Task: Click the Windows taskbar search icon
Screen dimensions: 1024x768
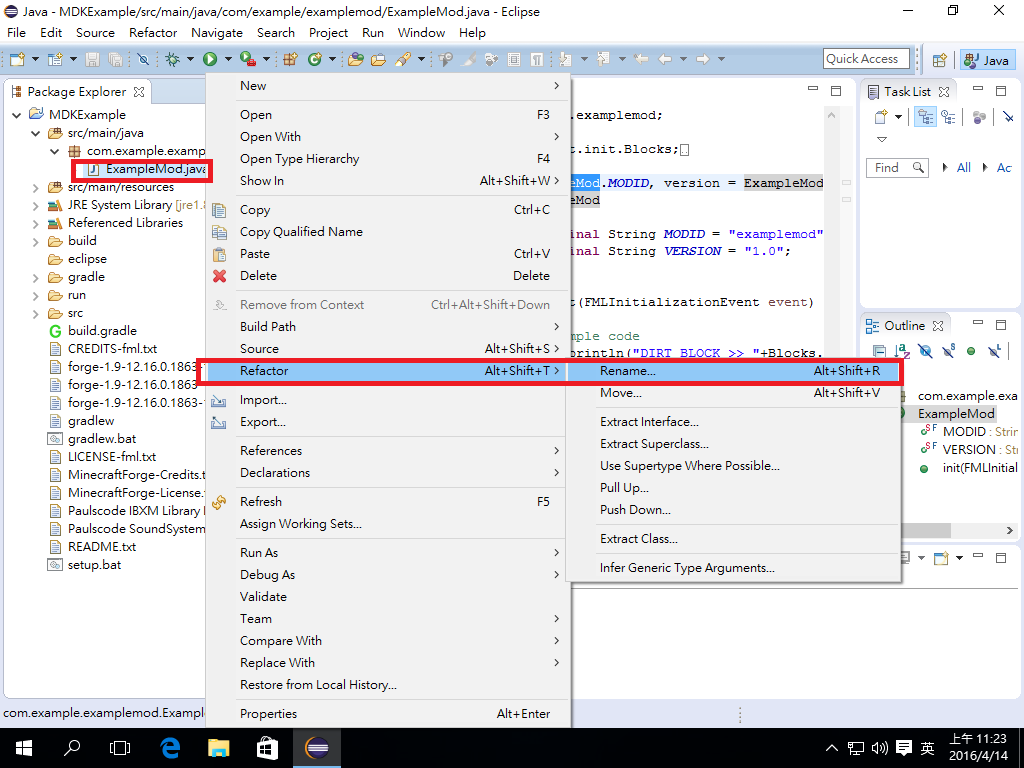Action: click(x=72, y=748)
